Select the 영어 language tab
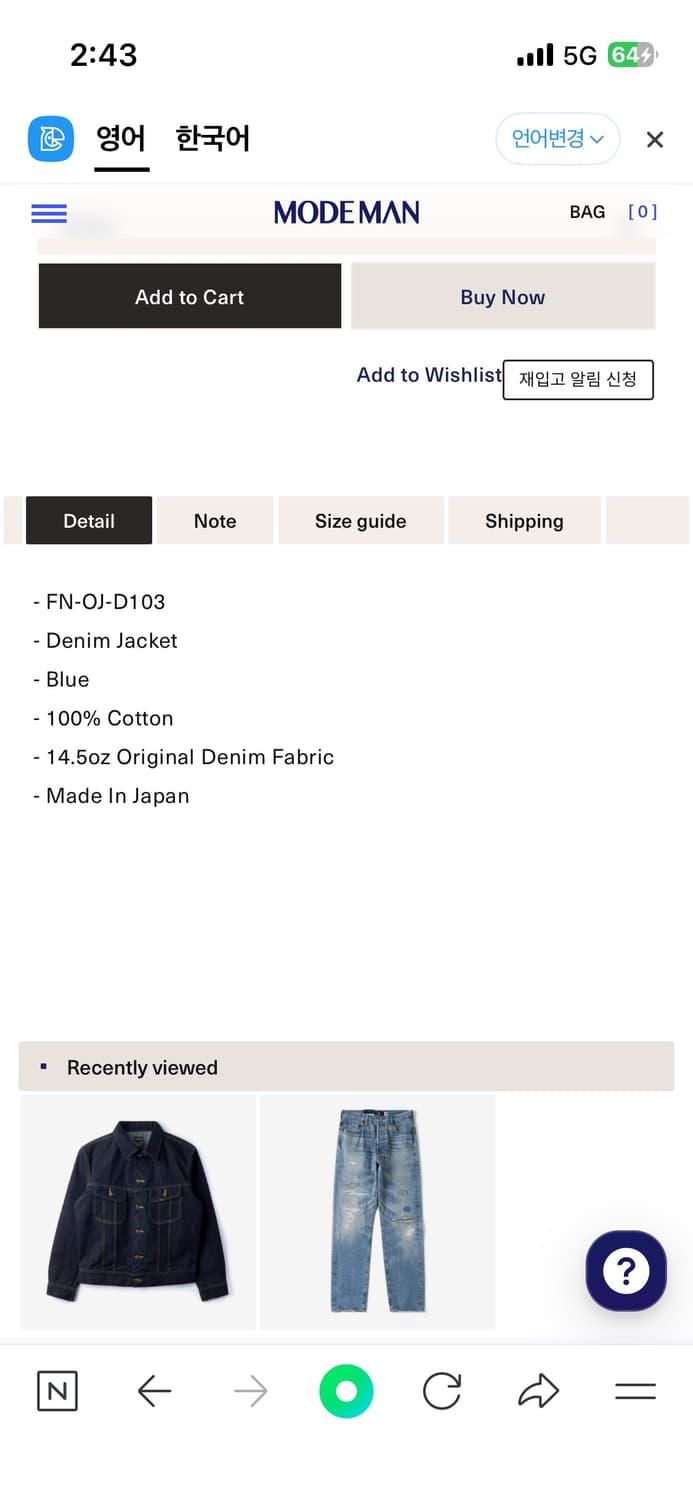This screenshot has height=1500, width=693. (x=121, y=139)
